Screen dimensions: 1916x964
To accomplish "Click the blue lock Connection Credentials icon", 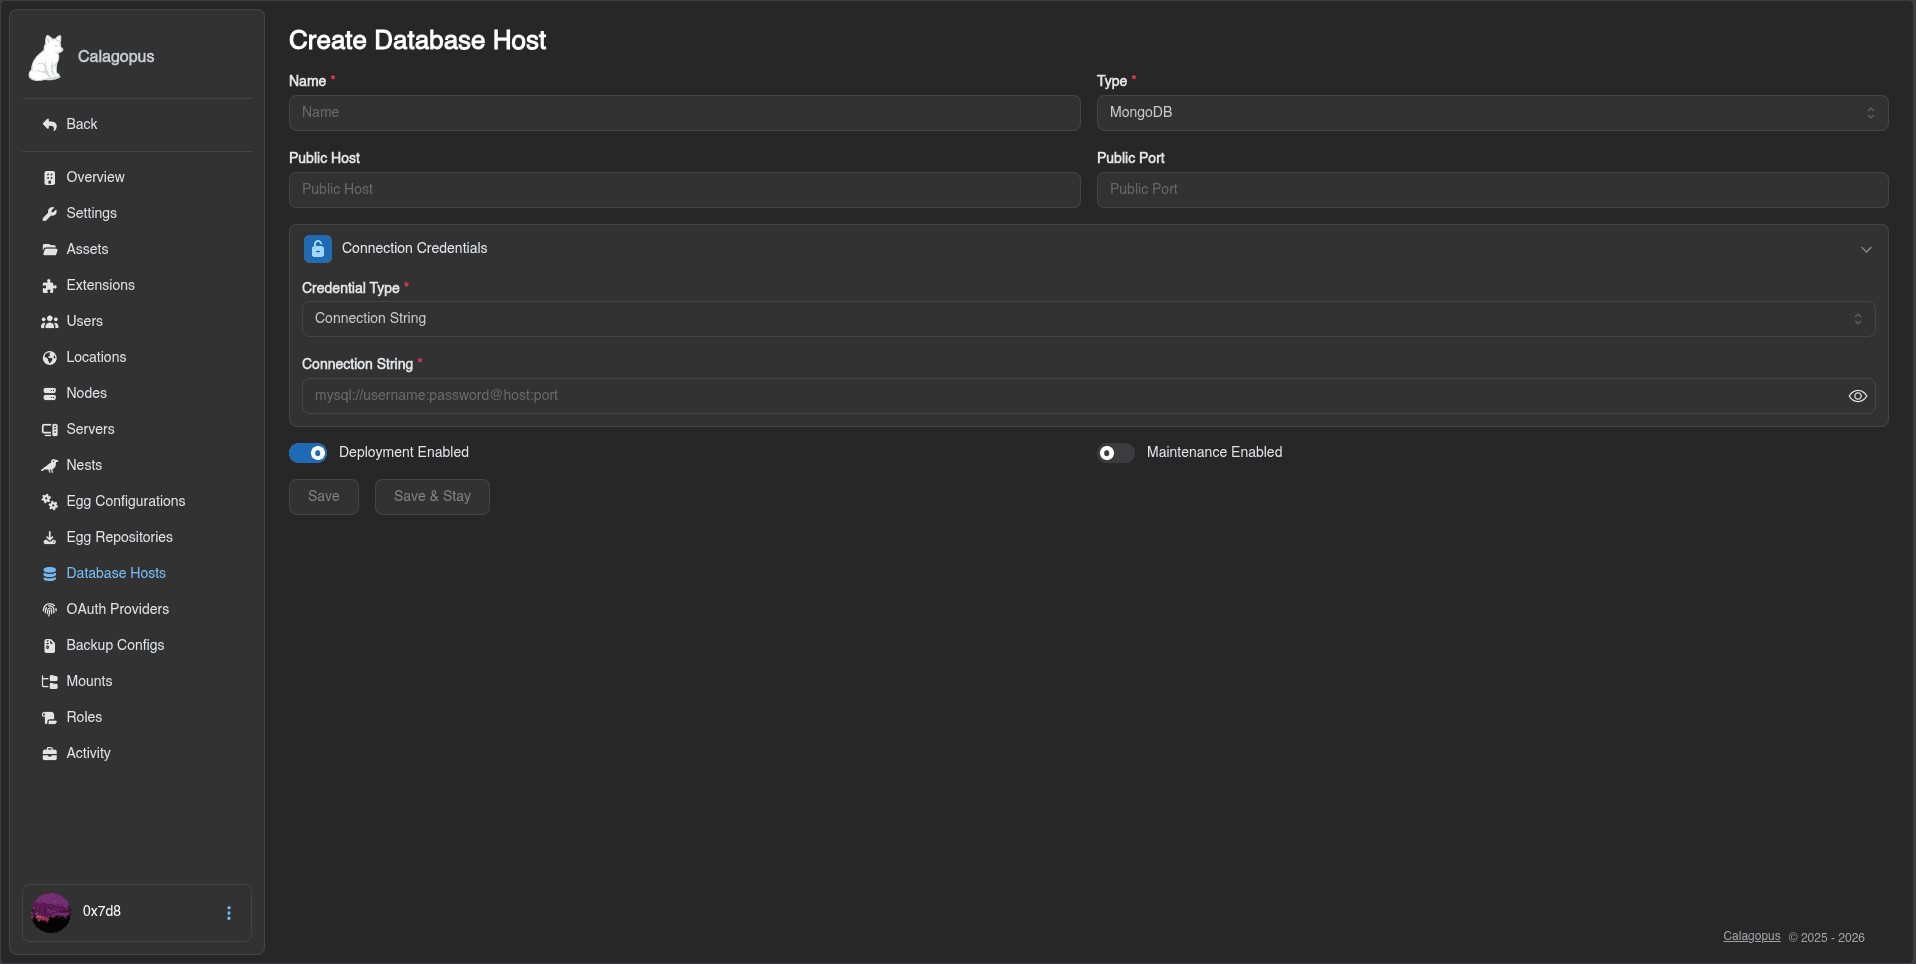I will point(318,249).
